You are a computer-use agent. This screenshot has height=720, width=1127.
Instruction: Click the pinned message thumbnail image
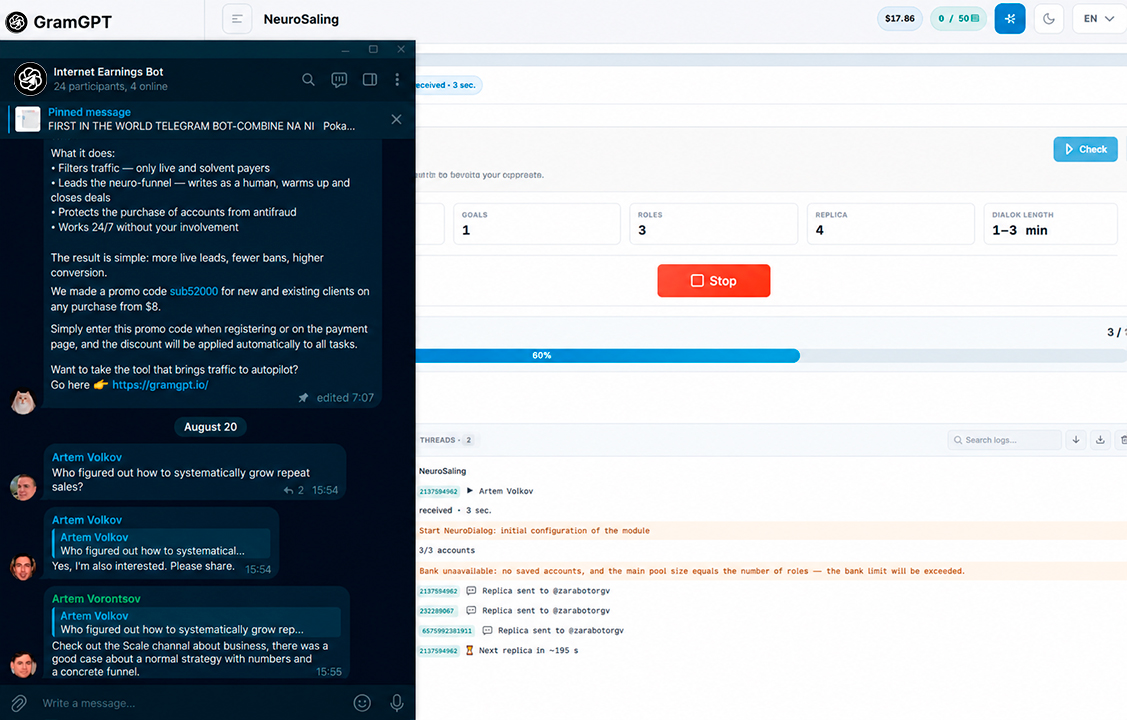[28, 119]
